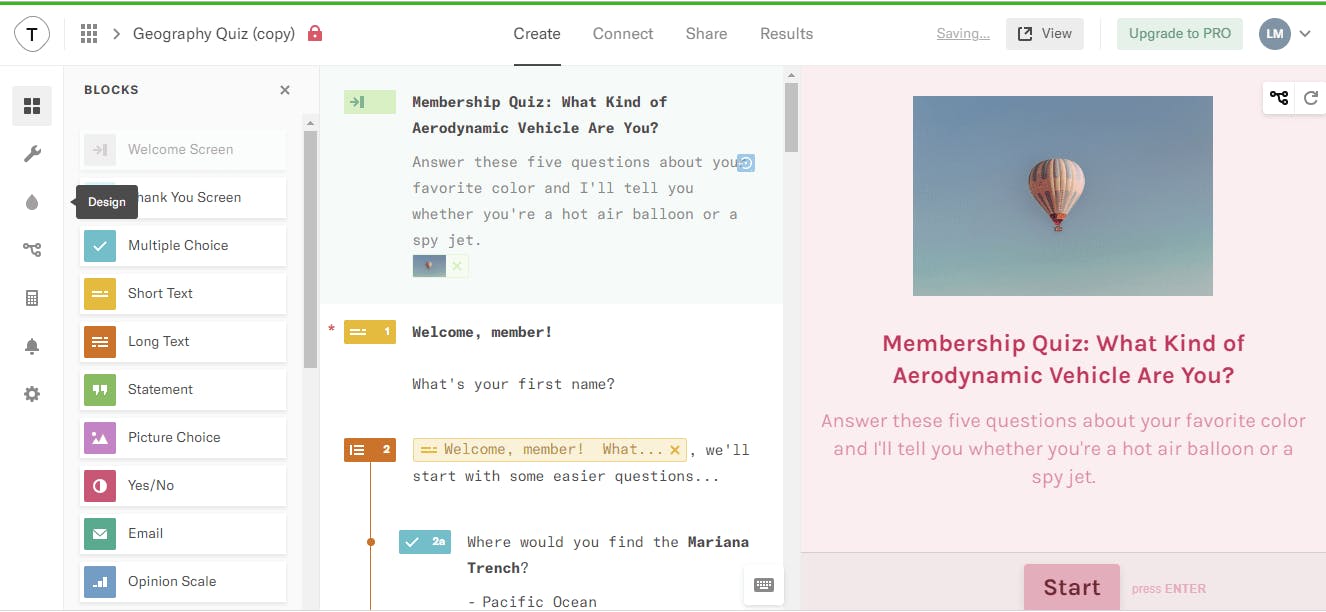Switch to the Connect tab

tap(623, 34)
